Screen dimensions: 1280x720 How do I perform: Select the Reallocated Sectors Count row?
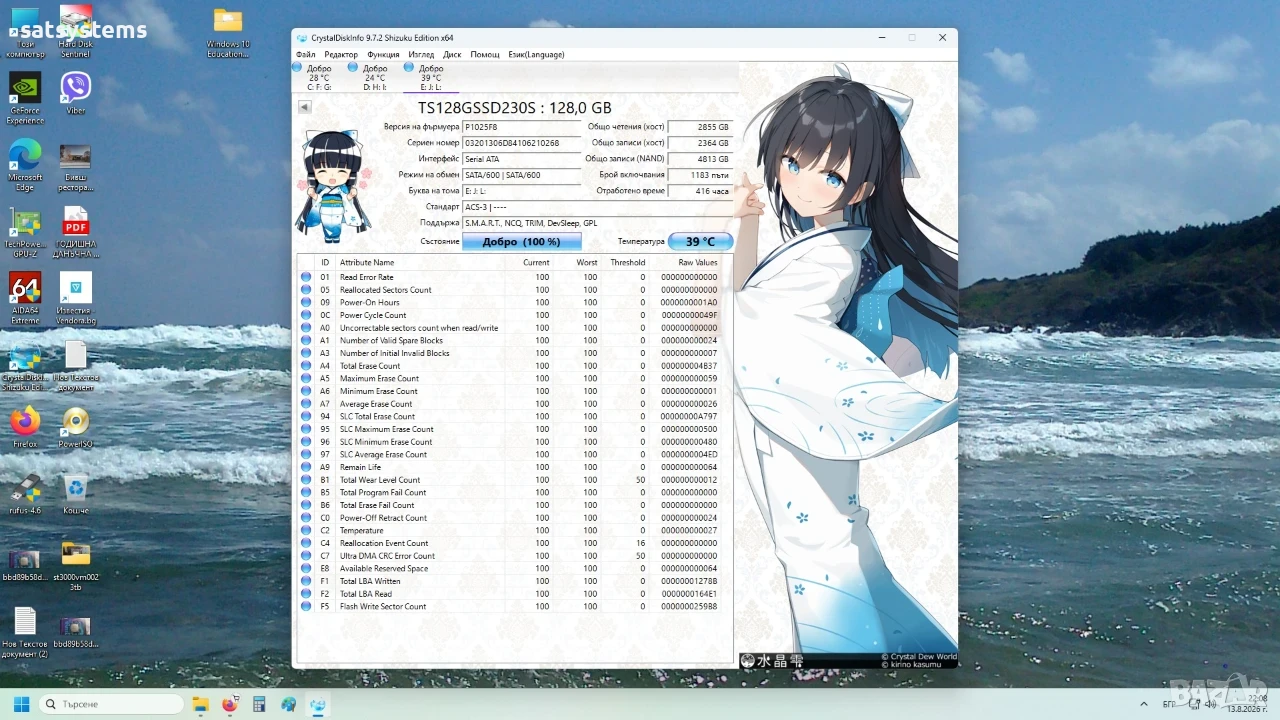(514, 290)
